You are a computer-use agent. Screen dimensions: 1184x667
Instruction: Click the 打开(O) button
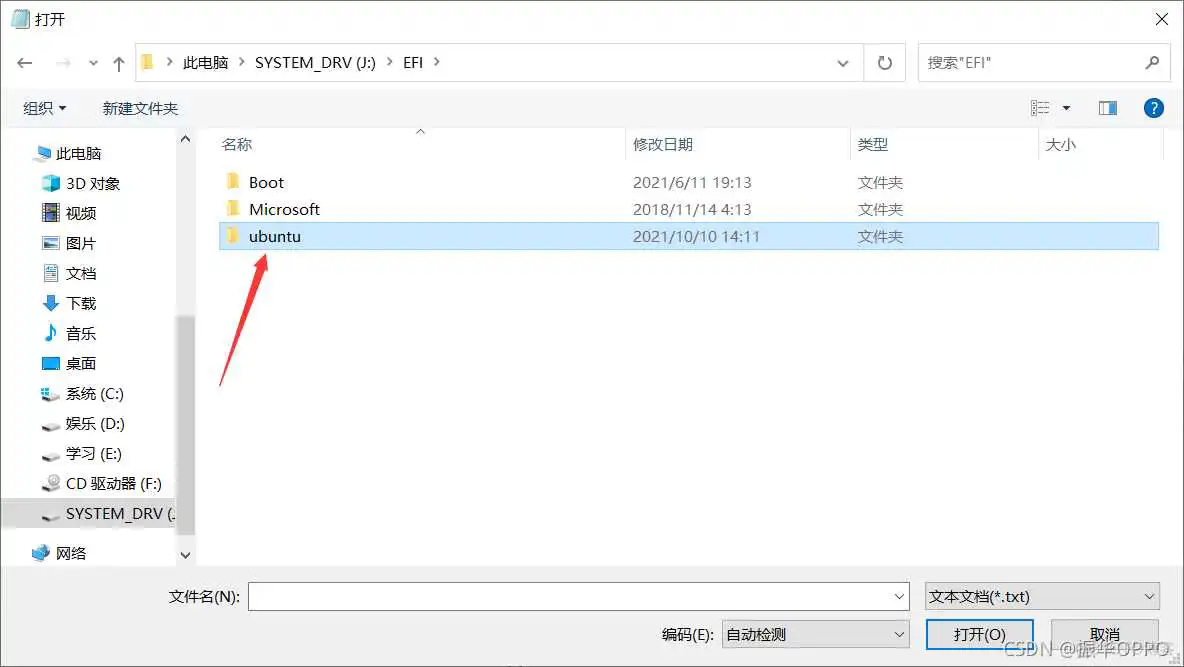979,634
